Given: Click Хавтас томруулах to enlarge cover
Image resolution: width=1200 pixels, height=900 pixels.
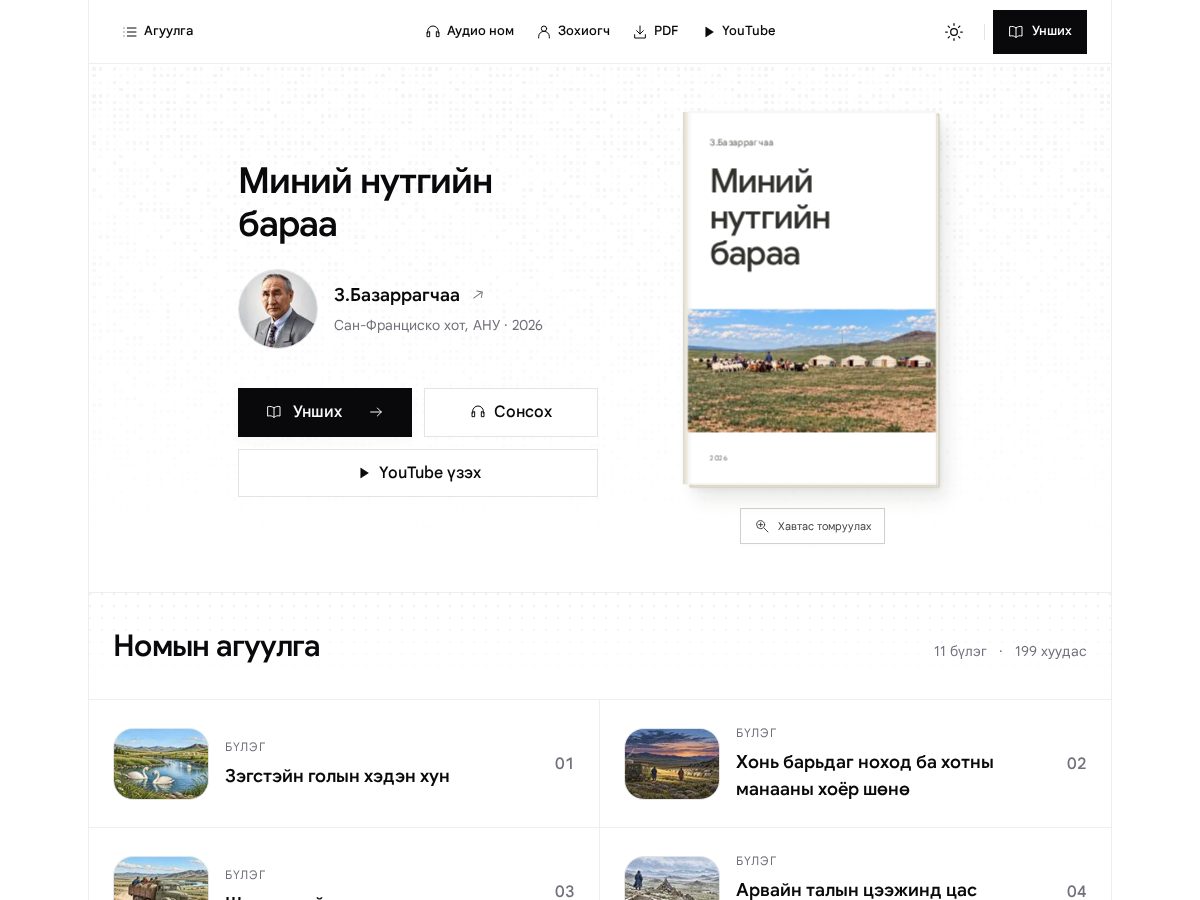Looking at the screenshot, I should (x=812, y=526).
